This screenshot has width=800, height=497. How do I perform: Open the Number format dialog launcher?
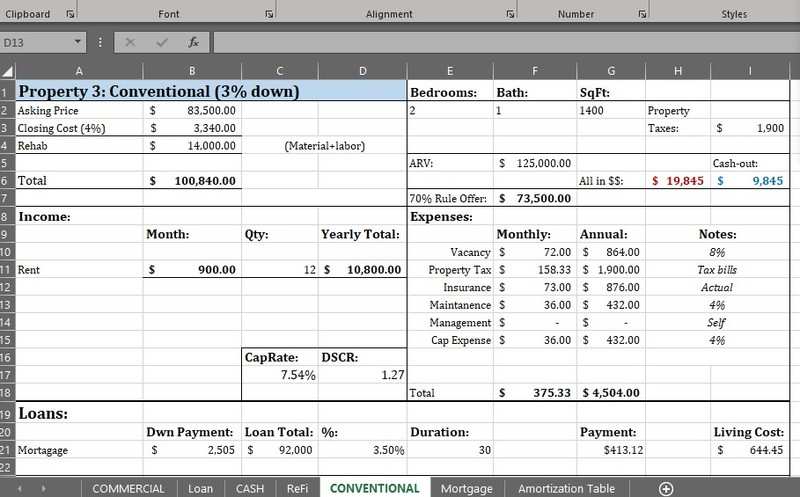(x=638, y=15)
